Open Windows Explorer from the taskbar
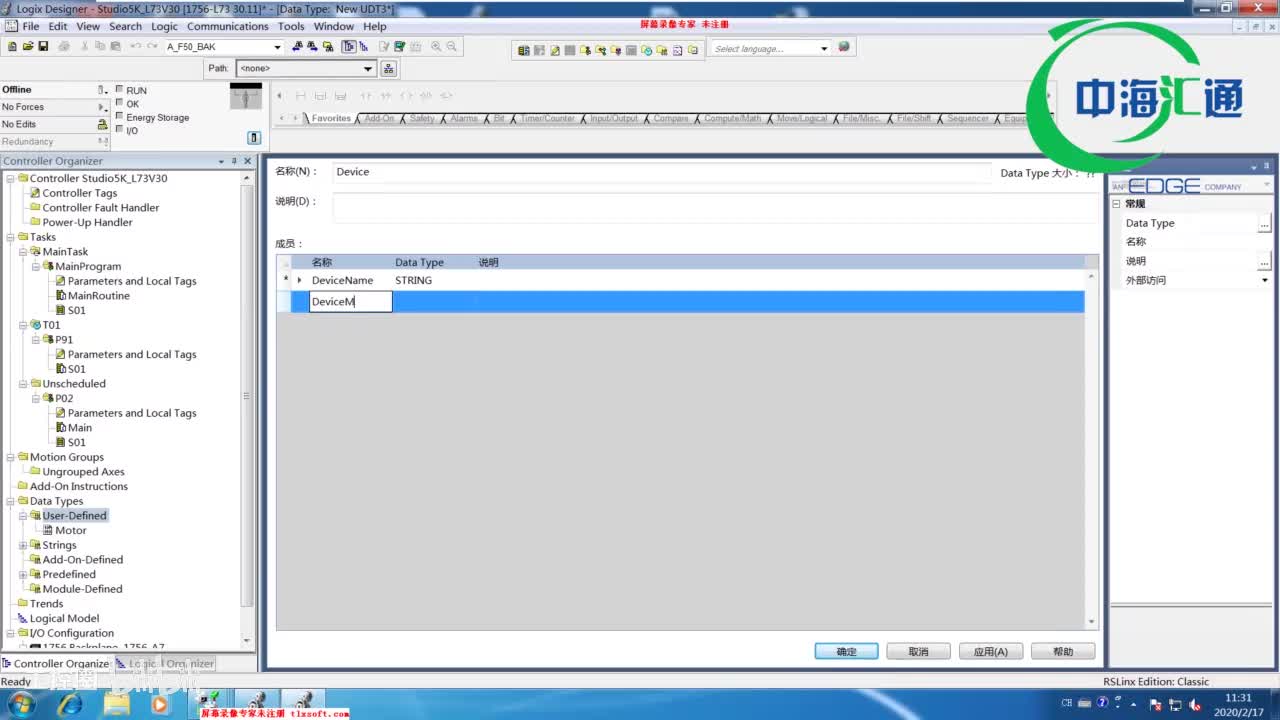The width and height of the screenshot is (1280, 720). pos(116,704)
